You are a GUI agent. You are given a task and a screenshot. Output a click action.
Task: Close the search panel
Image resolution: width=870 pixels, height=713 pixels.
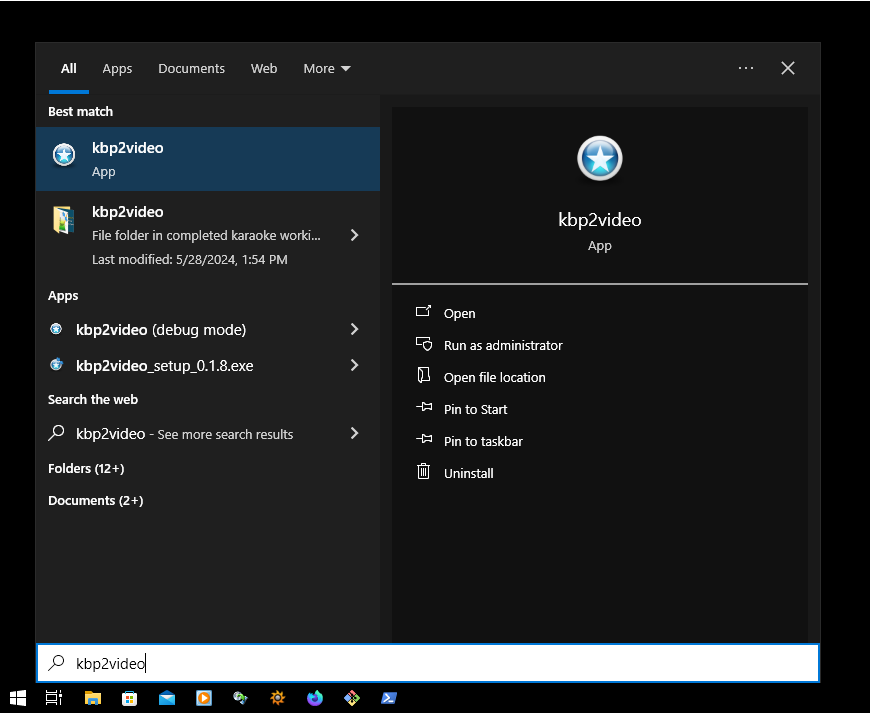788,68
